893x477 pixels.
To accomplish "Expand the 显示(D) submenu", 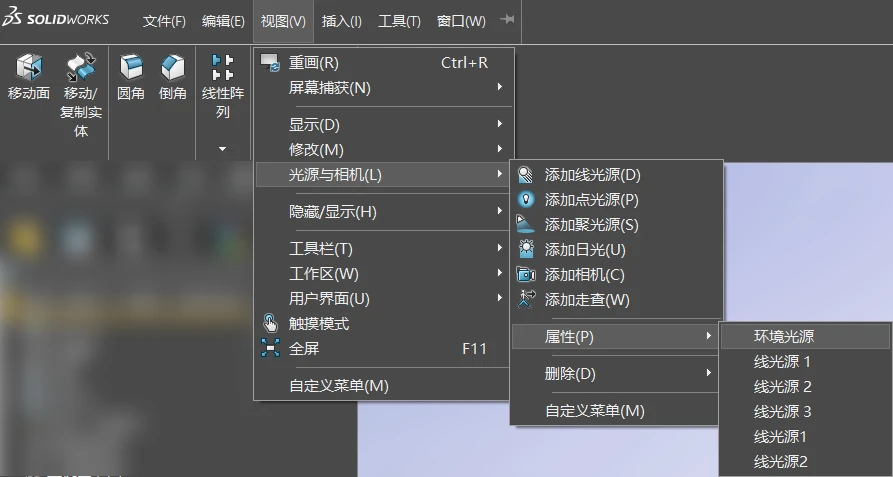I will 384,125.
